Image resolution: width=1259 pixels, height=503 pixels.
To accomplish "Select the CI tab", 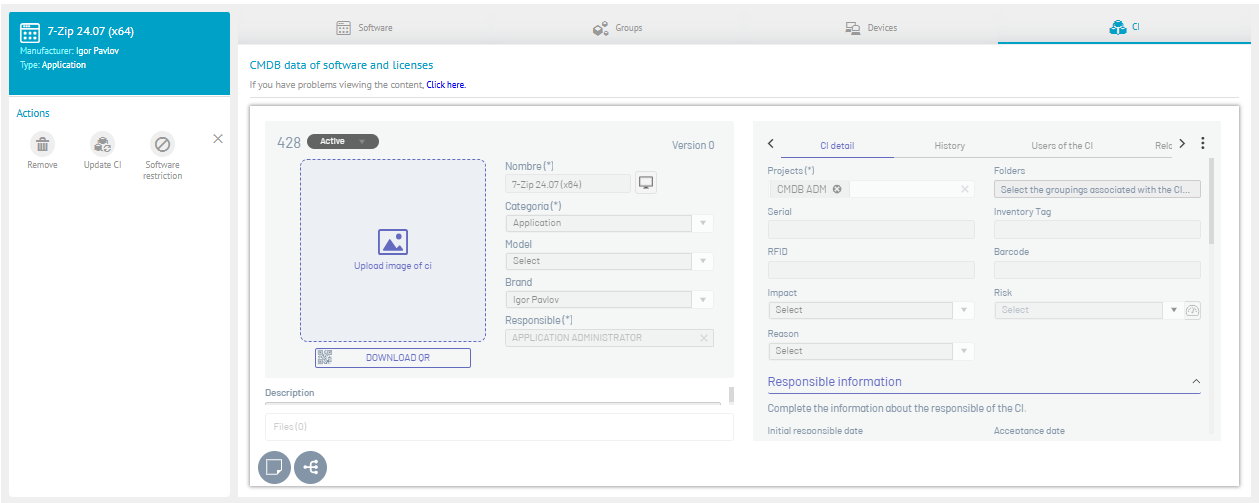I will pyautogui.click(x=1125, y=28).
